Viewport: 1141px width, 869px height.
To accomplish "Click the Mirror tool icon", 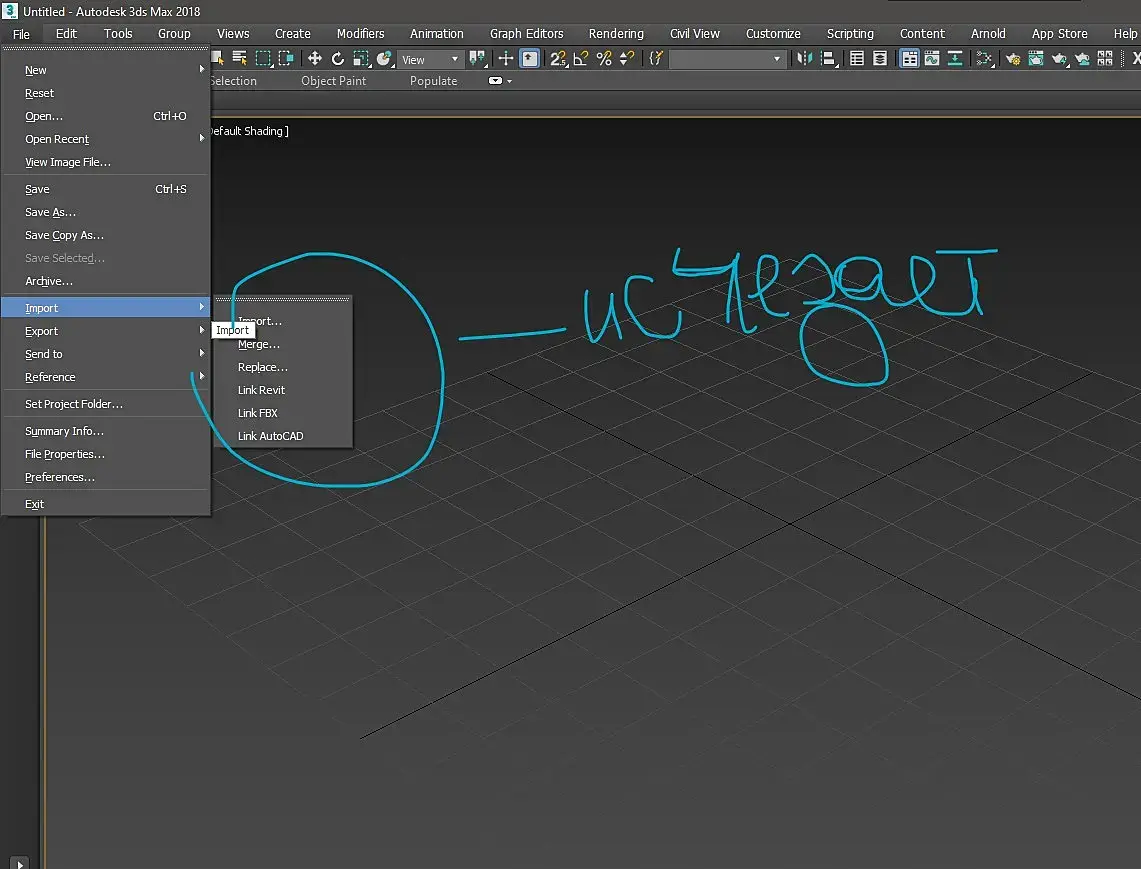I will (x=804, y=59).
